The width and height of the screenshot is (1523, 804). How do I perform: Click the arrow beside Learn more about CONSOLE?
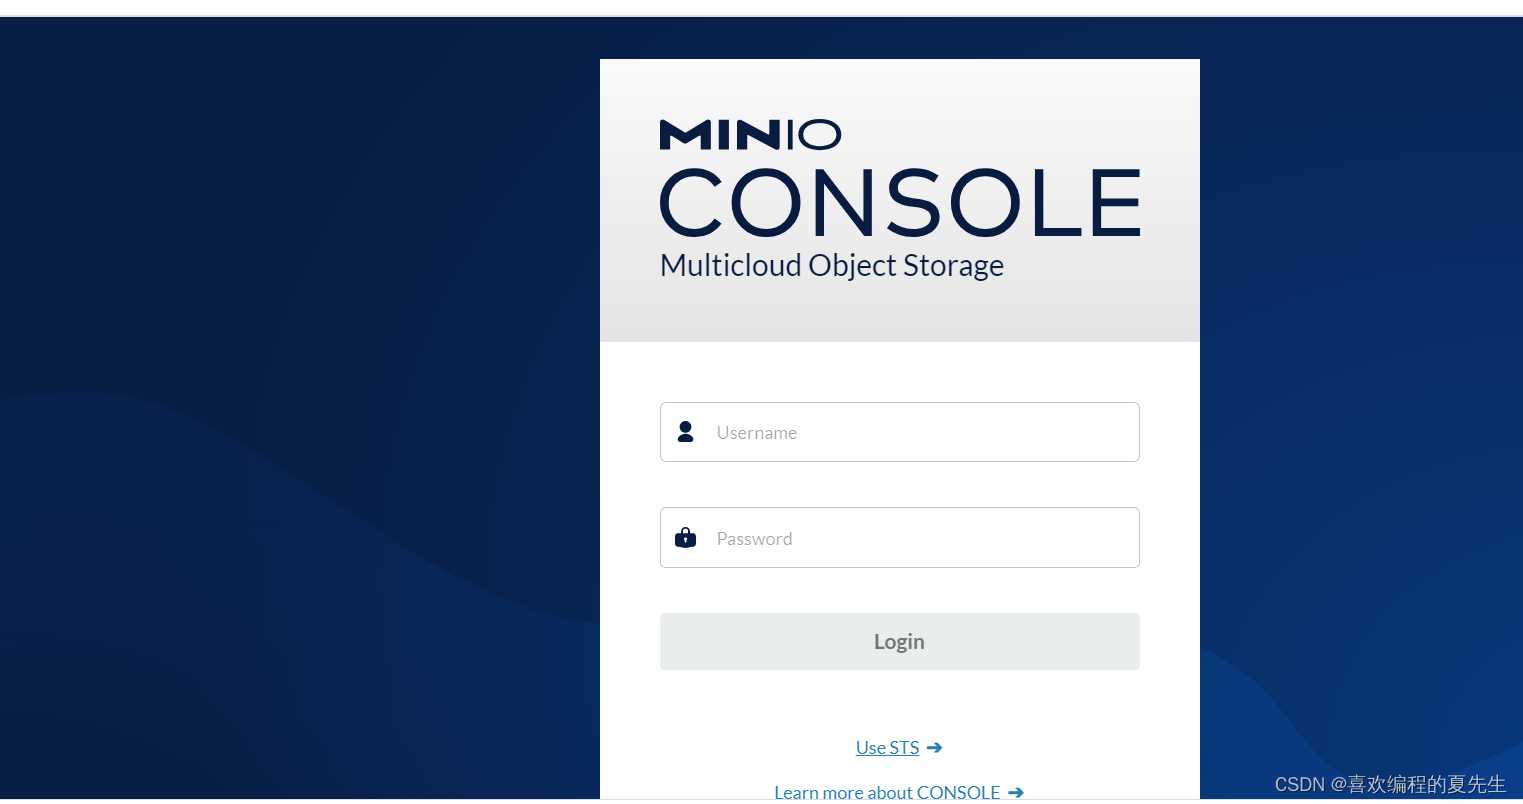point(1016,792)
